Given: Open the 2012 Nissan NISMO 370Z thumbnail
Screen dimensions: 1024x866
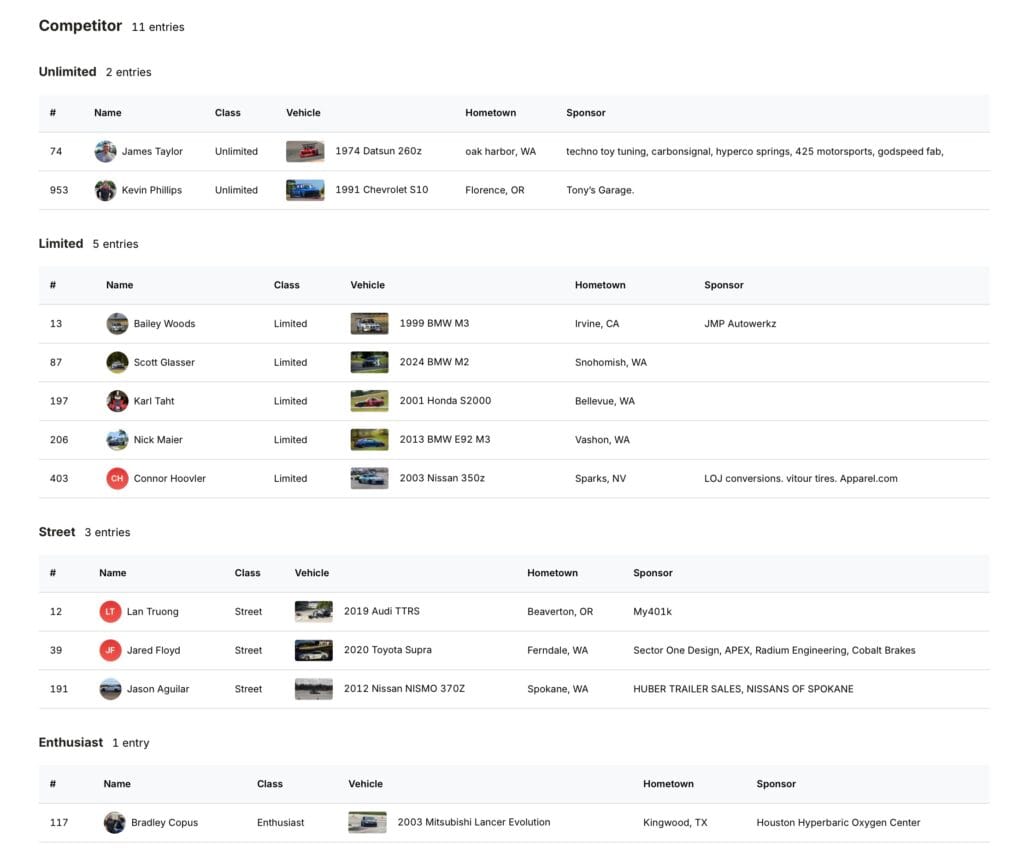Looking at the screenshot, I should [313, 689].
